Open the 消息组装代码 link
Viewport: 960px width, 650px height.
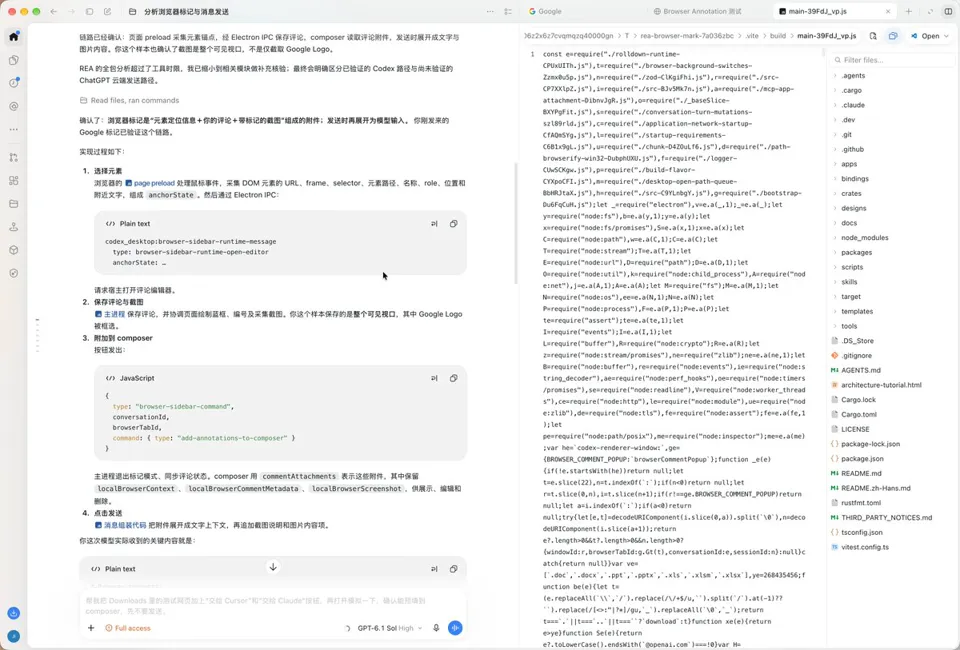(x=120, y=525)
